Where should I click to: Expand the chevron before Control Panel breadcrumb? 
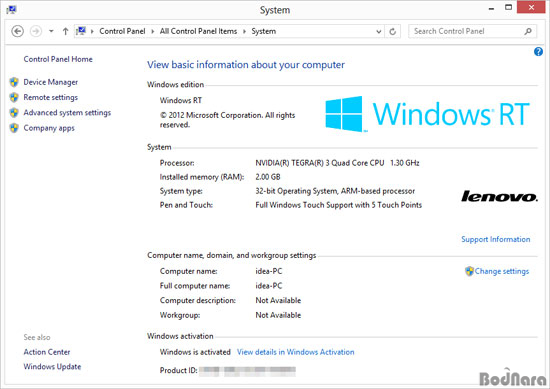(x=92, y=31)
